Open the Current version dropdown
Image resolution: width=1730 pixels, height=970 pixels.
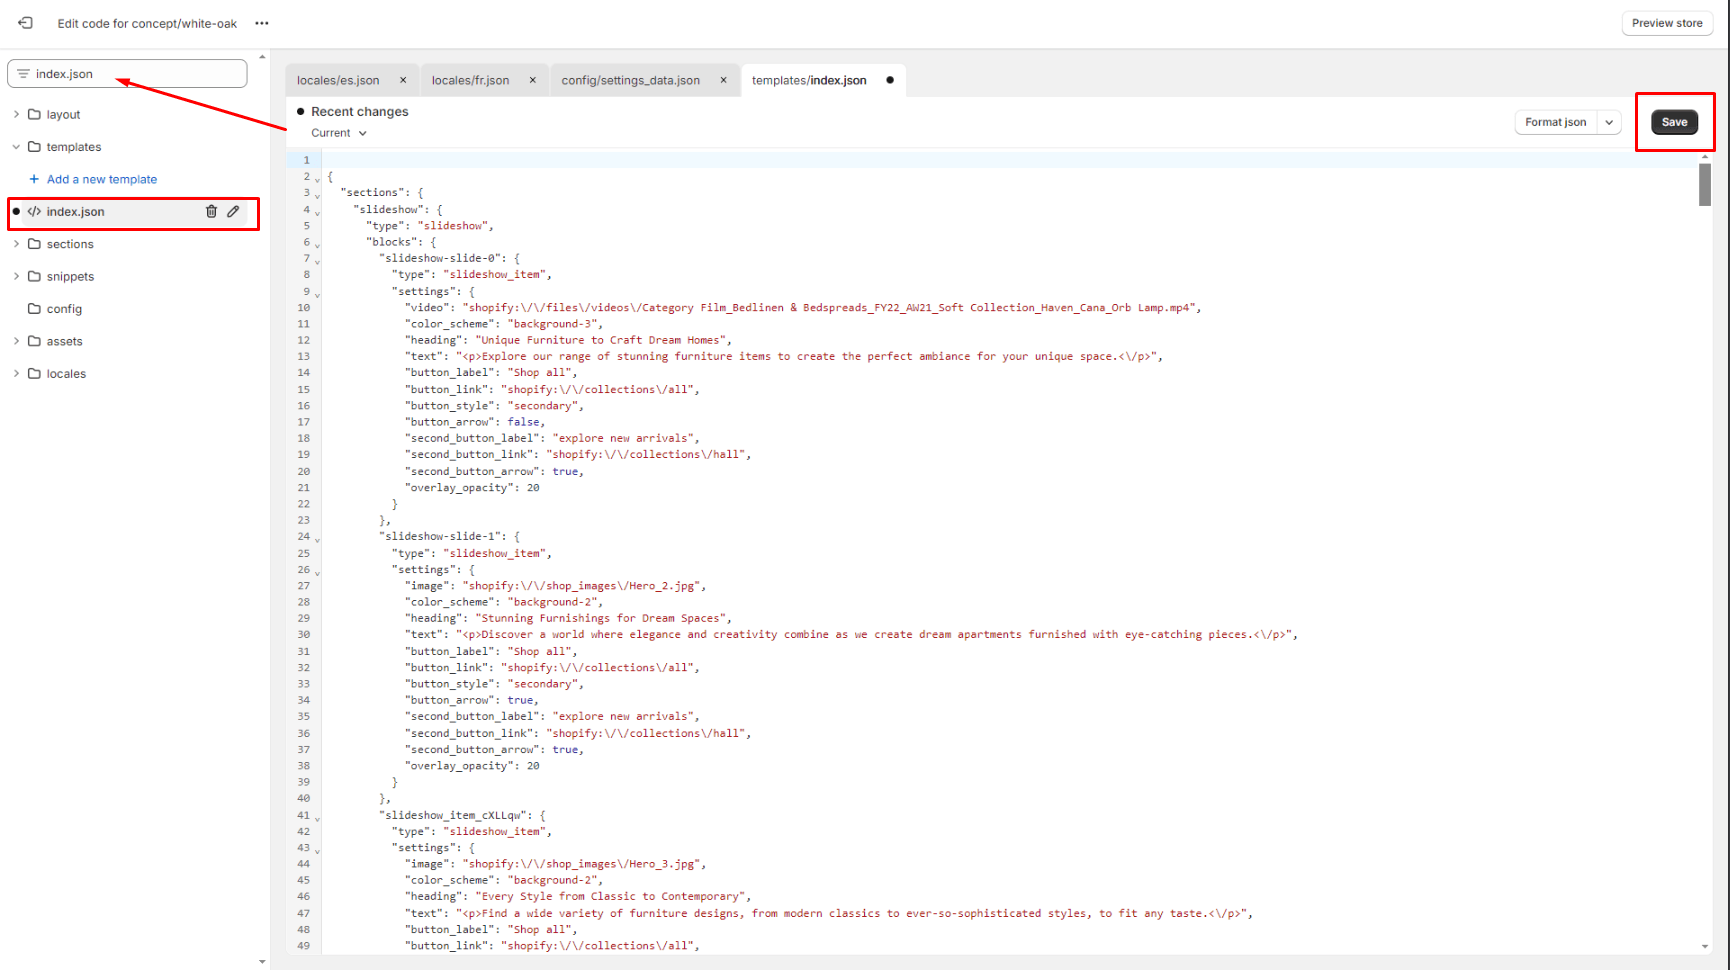click(x=339, y=133)
